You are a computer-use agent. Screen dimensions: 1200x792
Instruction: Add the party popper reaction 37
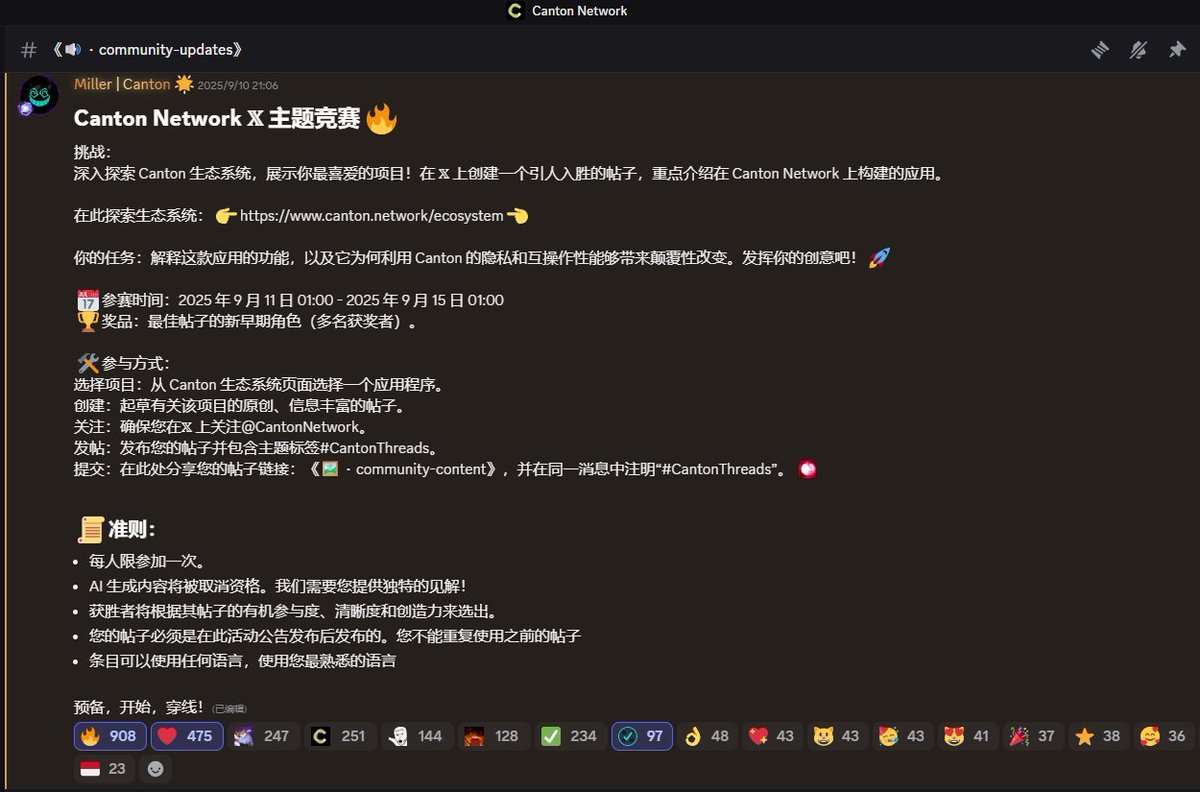coord(1033,736)
